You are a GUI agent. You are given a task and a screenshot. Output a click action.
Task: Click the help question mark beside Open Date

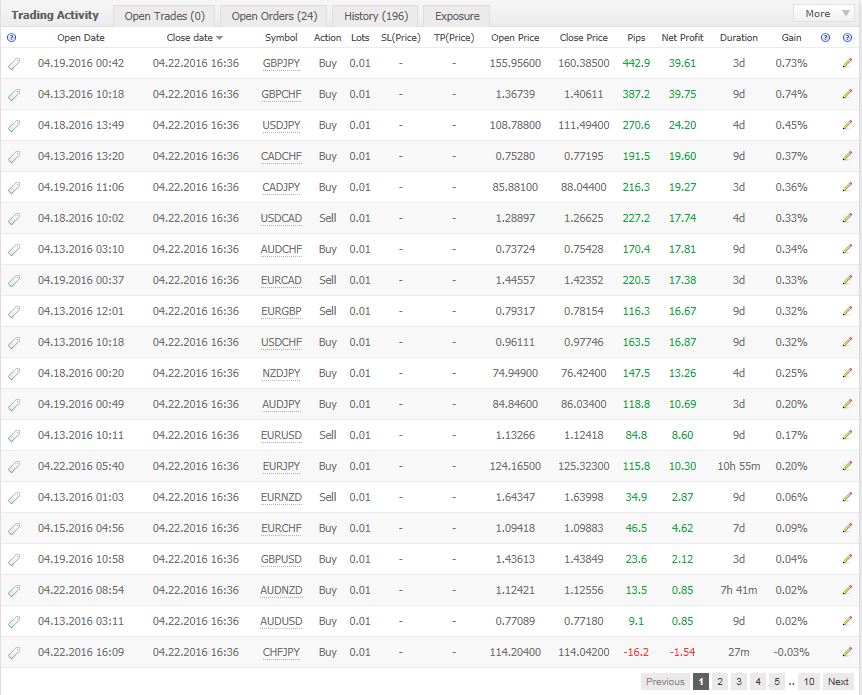11,38
